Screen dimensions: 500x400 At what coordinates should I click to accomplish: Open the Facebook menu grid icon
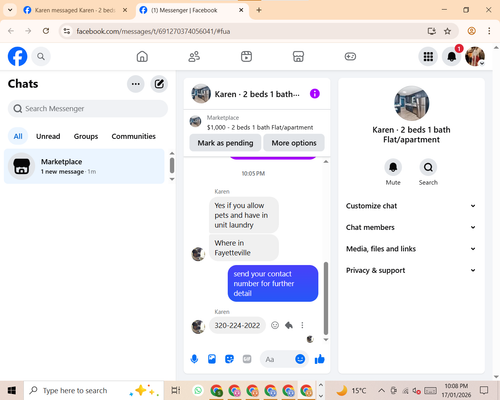coord(428,57)
